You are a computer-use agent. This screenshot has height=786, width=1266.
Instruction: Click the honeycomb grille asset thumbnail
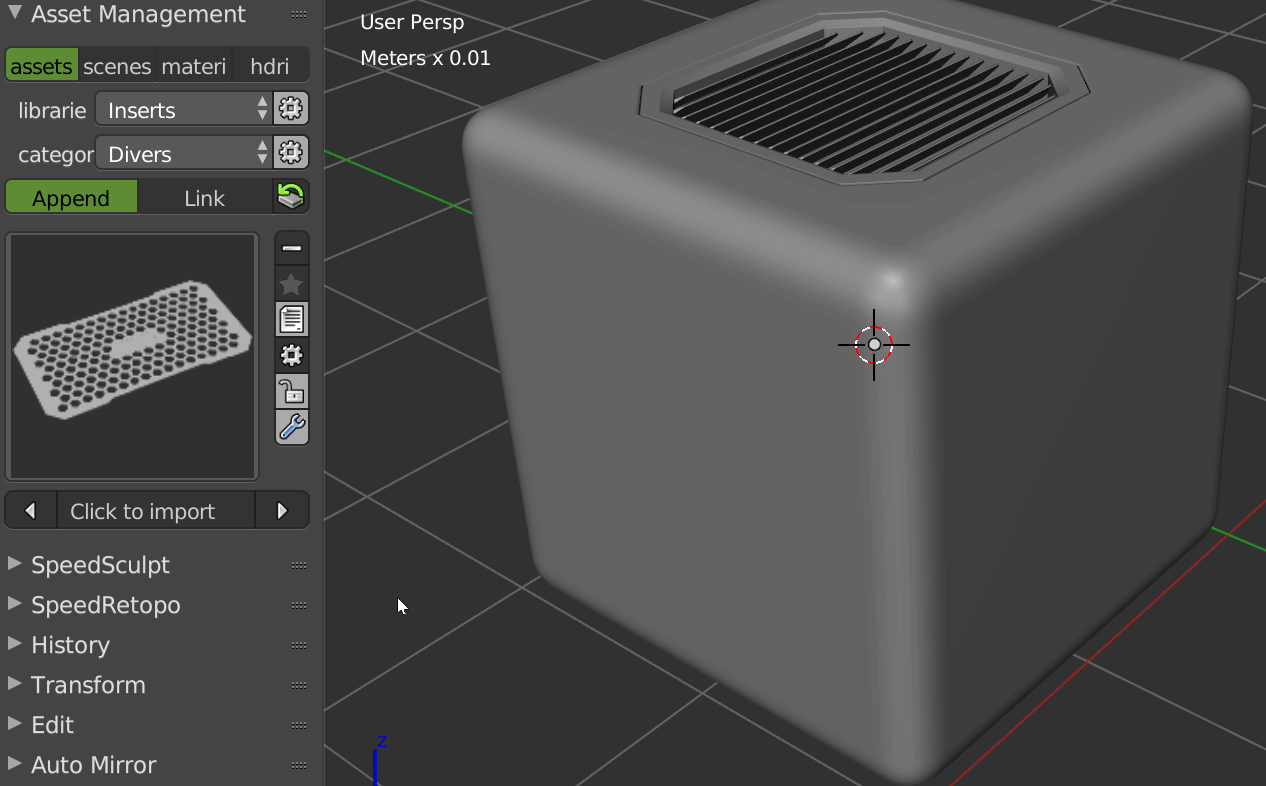coord(132,356)
